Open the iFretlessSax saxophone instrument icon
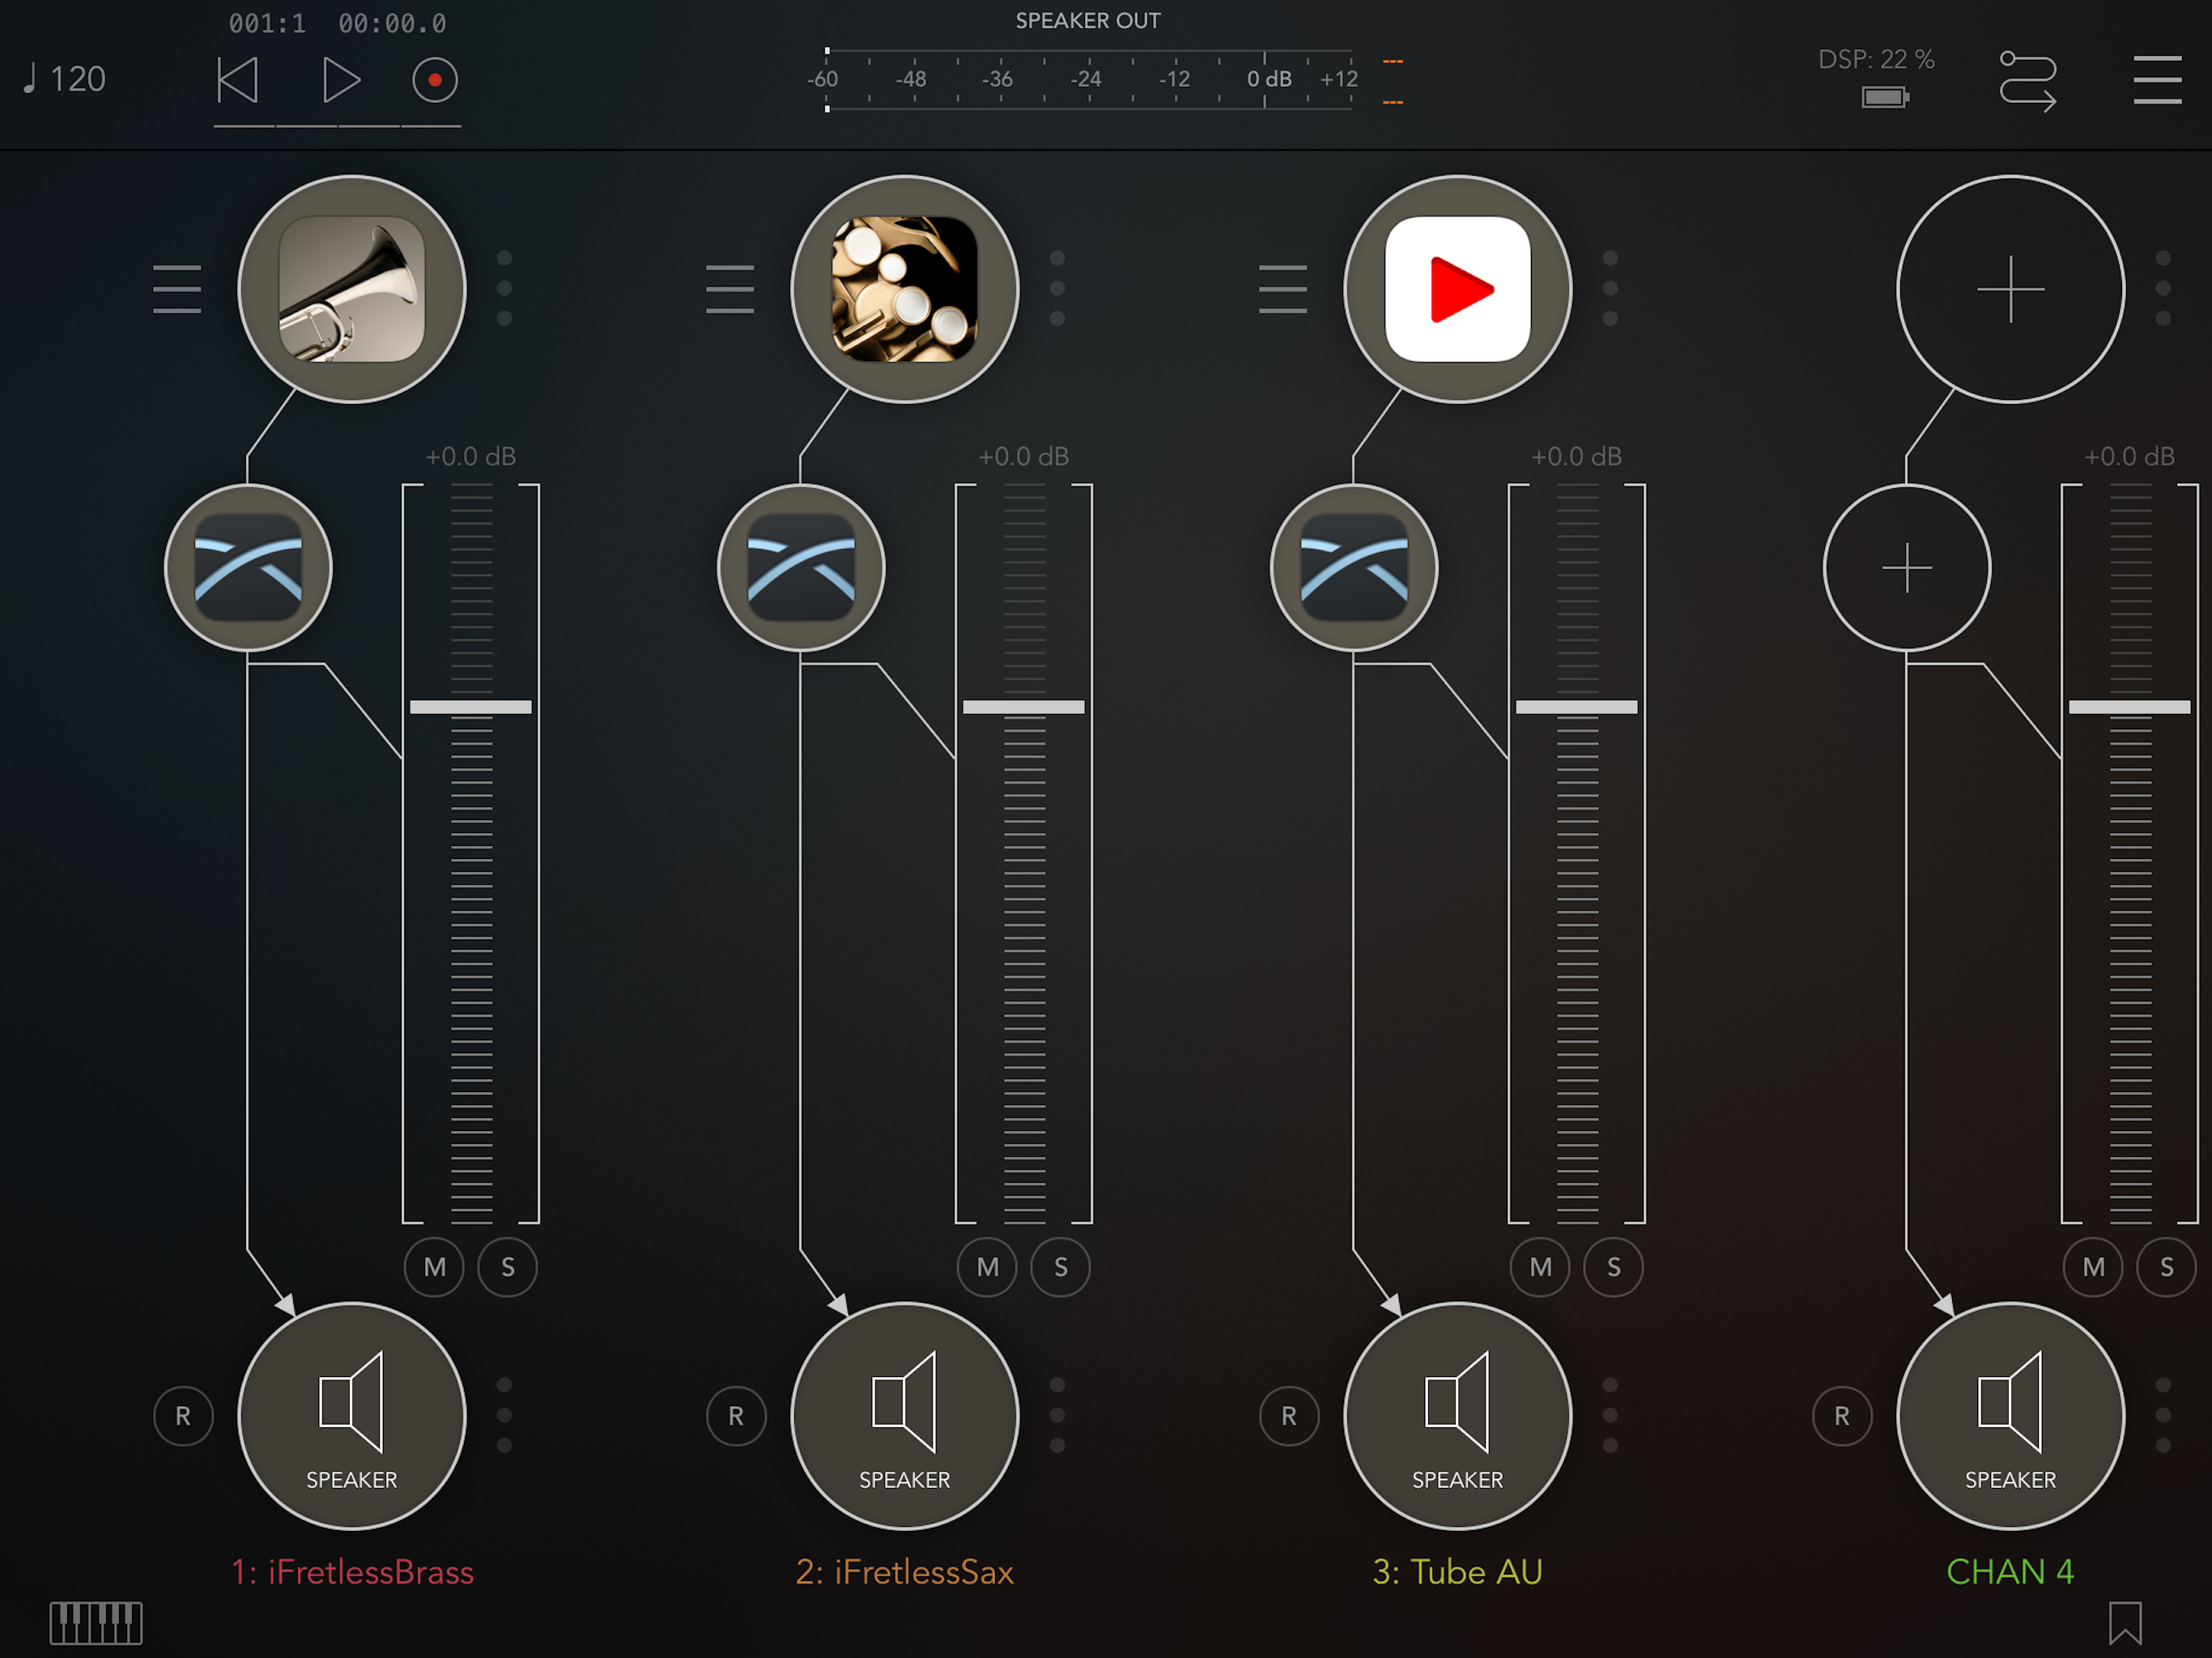 point(904,289)
